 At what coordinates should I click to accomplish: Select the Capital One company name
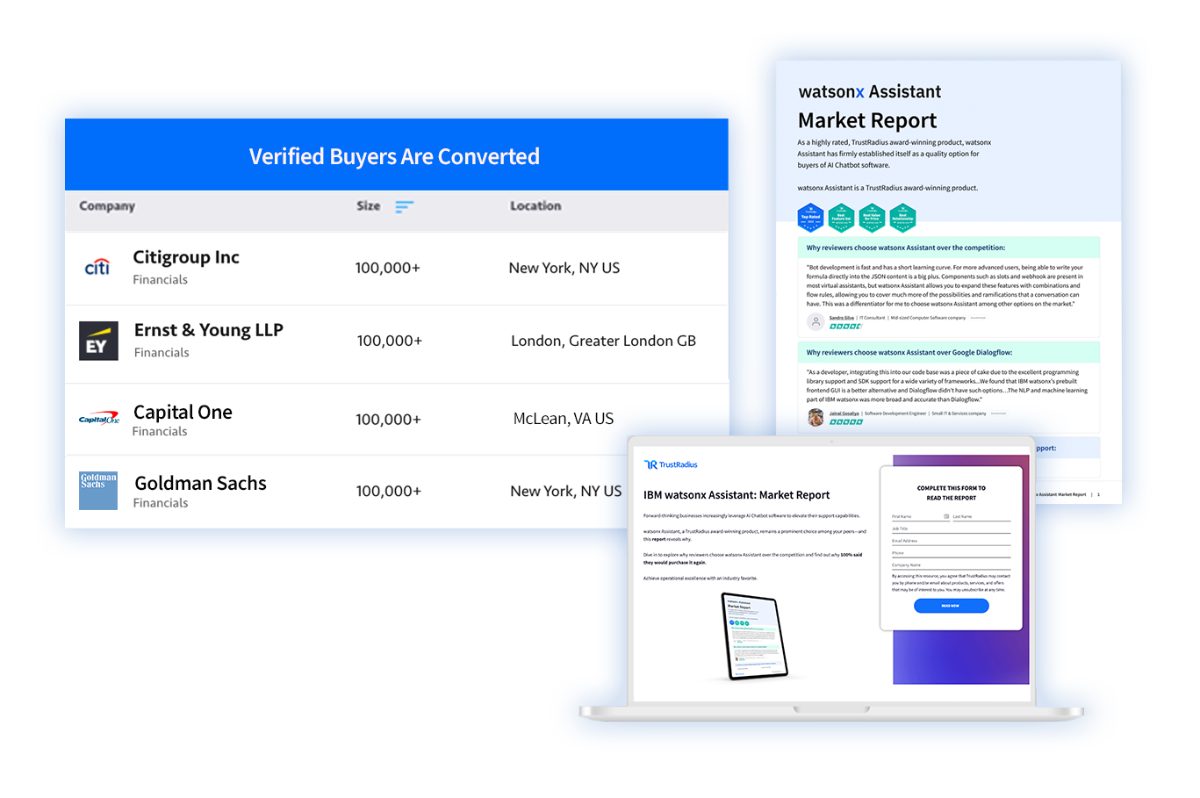pos(183,412)
